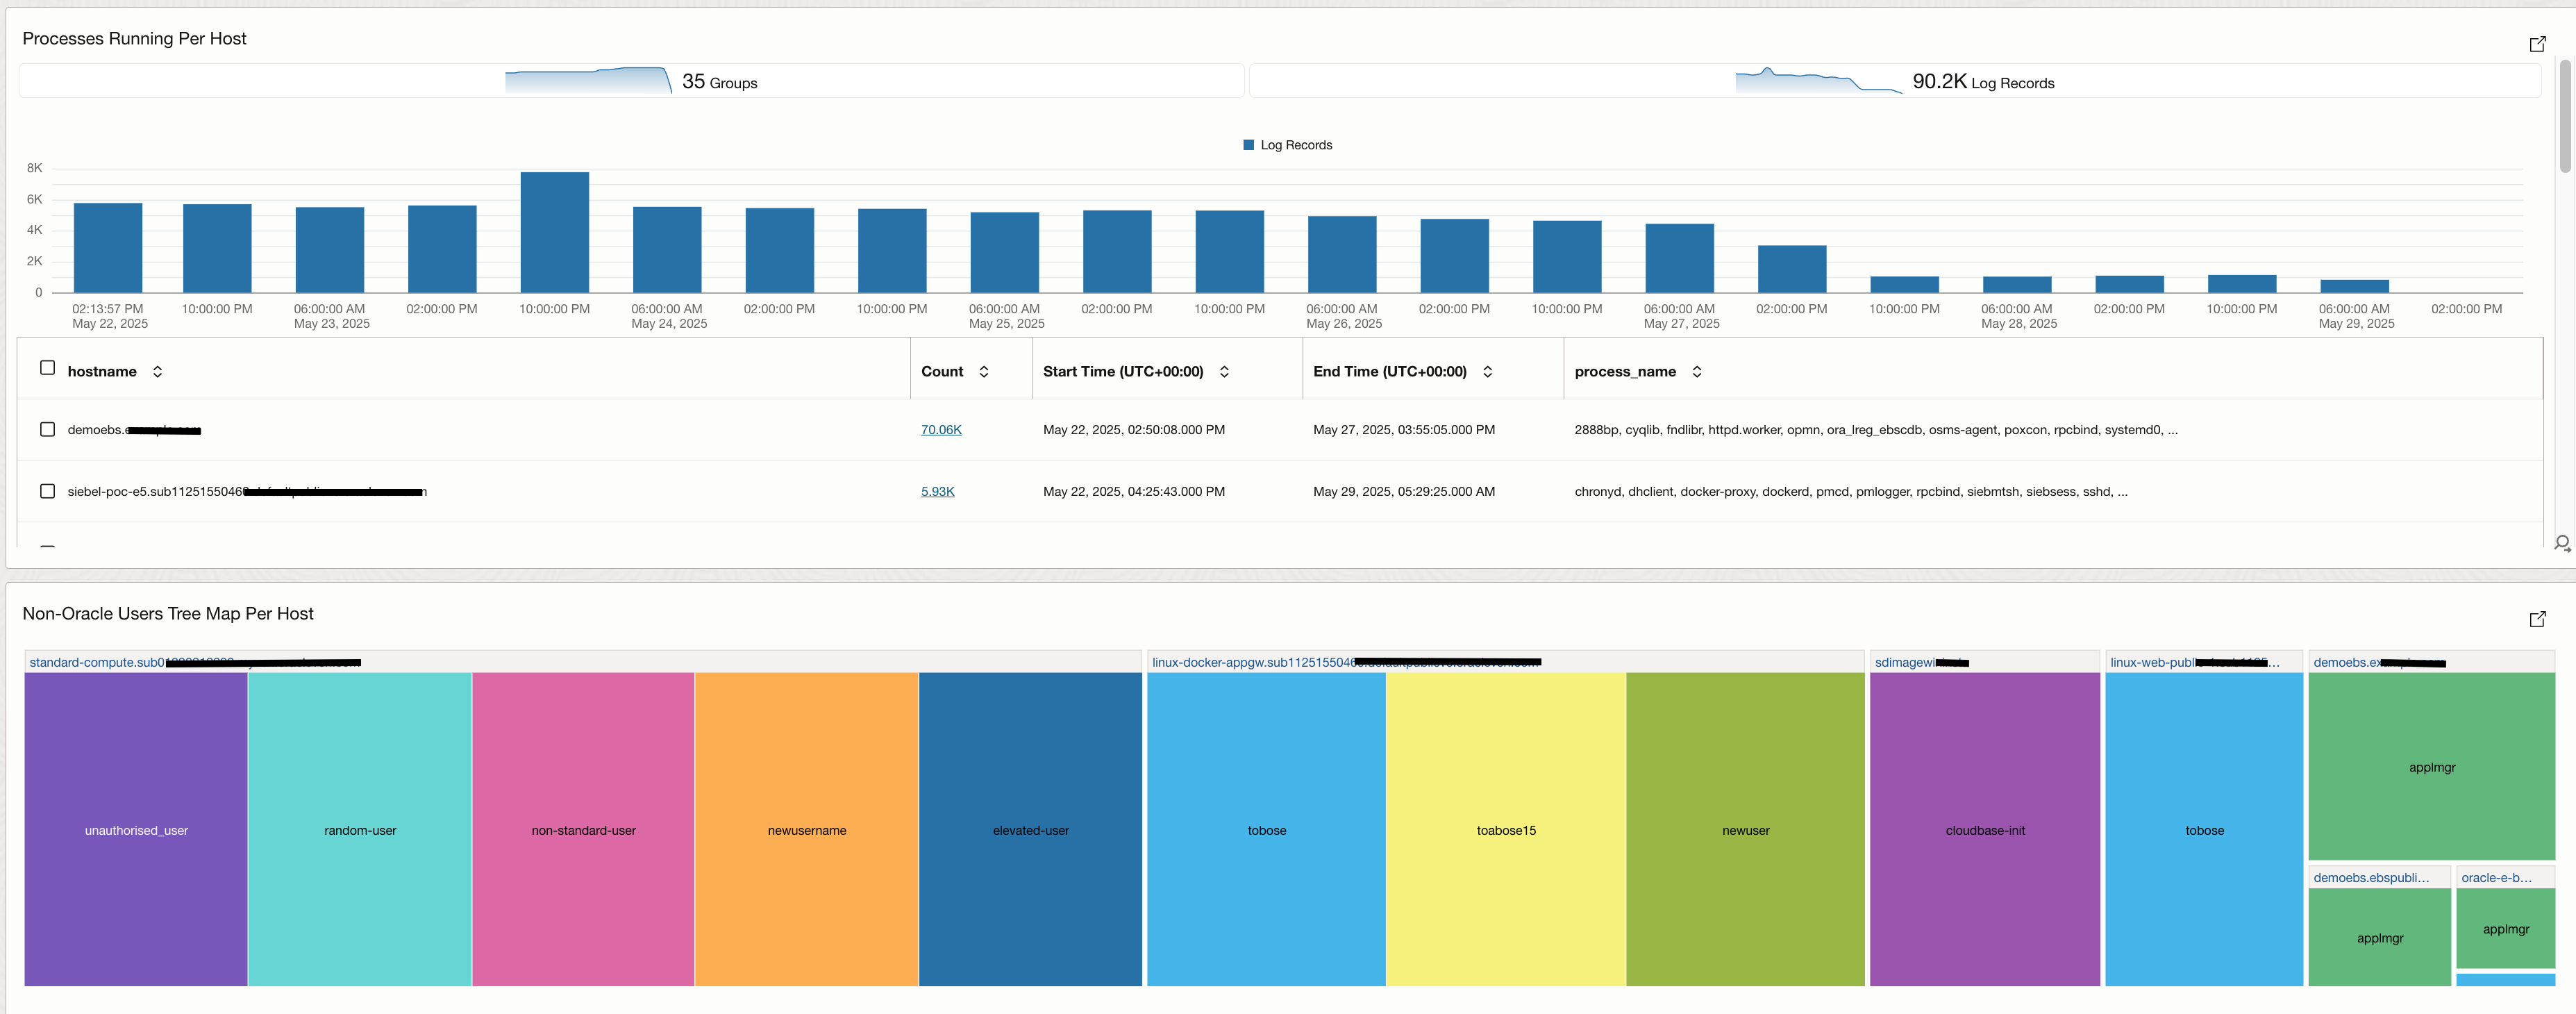This screenshot has height=1014, width=2576.
Task: Open the 70.06K count link
Action: [x=940, y=430]
